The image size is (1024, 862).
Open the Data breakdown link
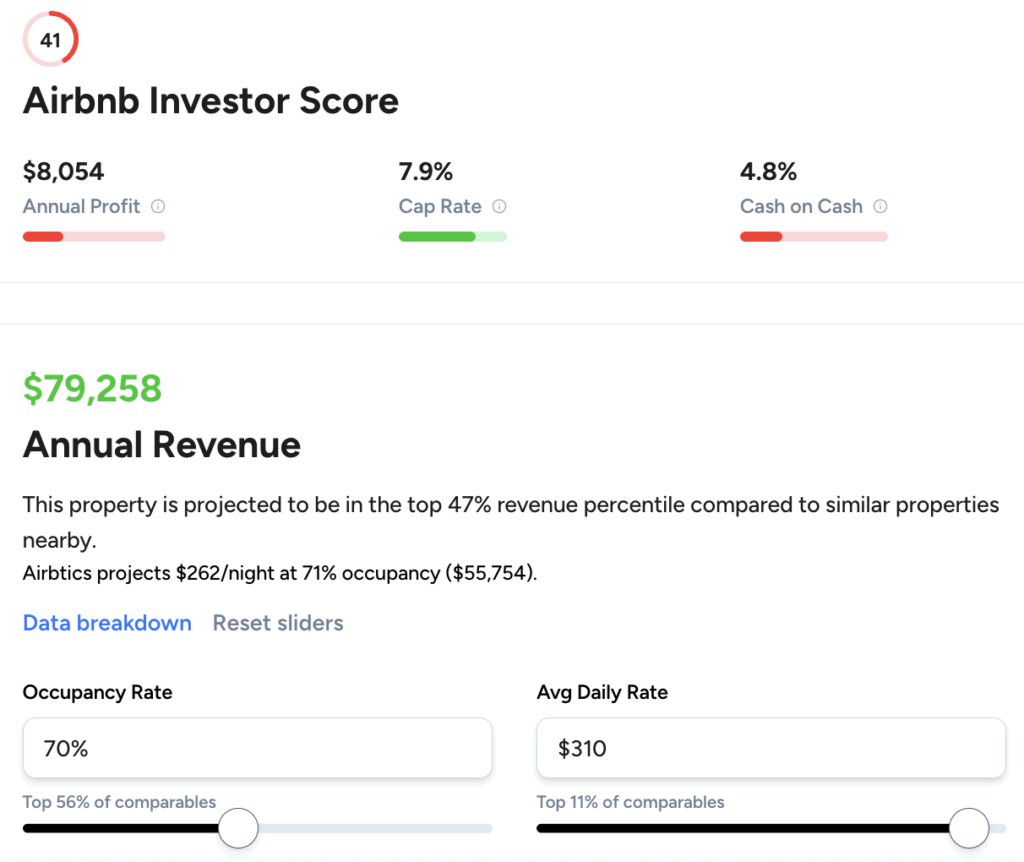click(107, 623)
